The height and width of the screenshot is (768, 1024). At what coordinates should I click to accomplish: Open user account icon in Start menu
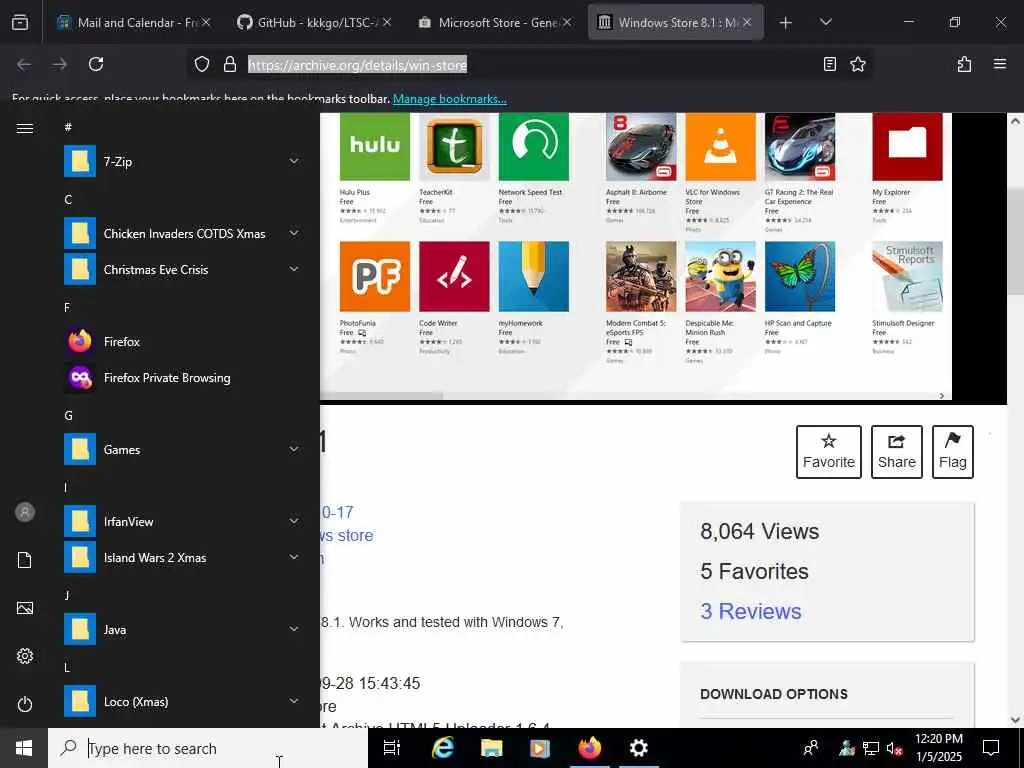pyautogui.click(x=25, y=512)
